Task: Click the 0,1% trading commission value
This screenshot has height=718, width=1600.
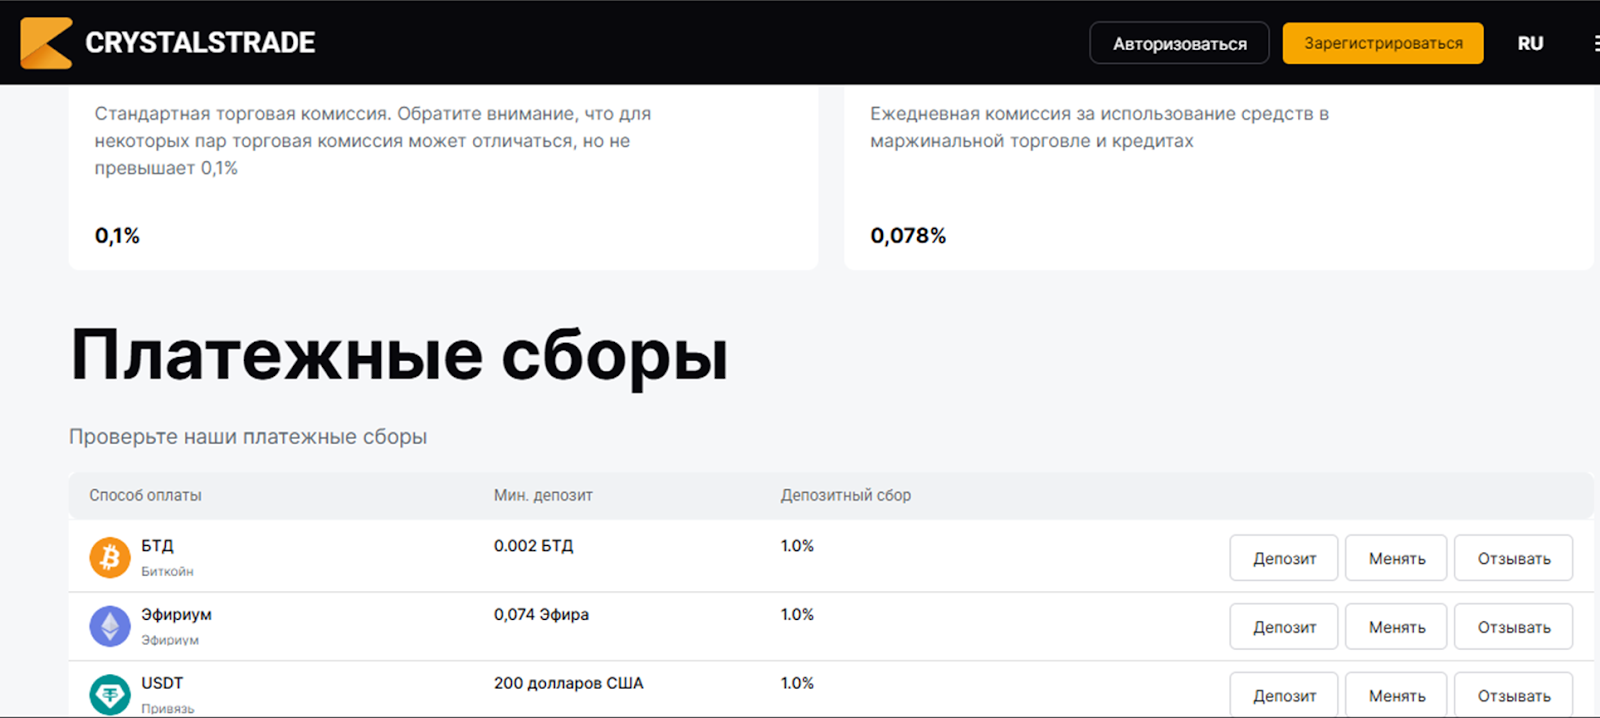Action: click(117, 236)
